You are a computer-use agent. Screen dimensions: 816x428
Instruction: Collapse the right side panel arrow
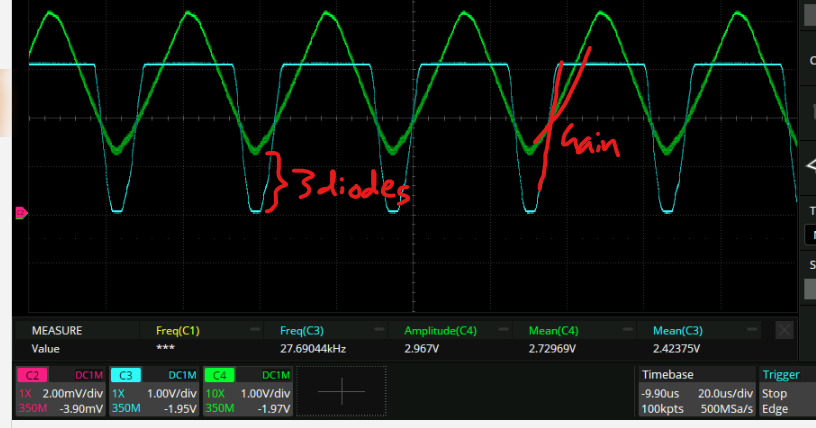tap(809, 165)
